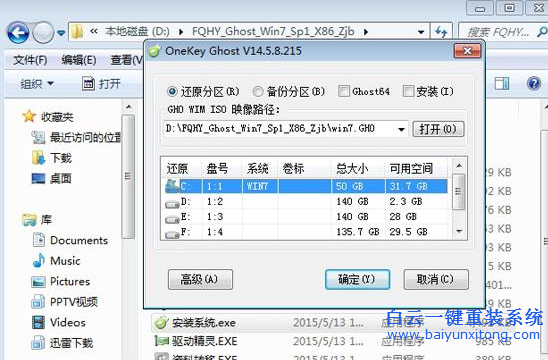Open the recent locations dropdown arrow
Image resolution: width=548 pixels, height=360 pixels.
coord(61,33)
